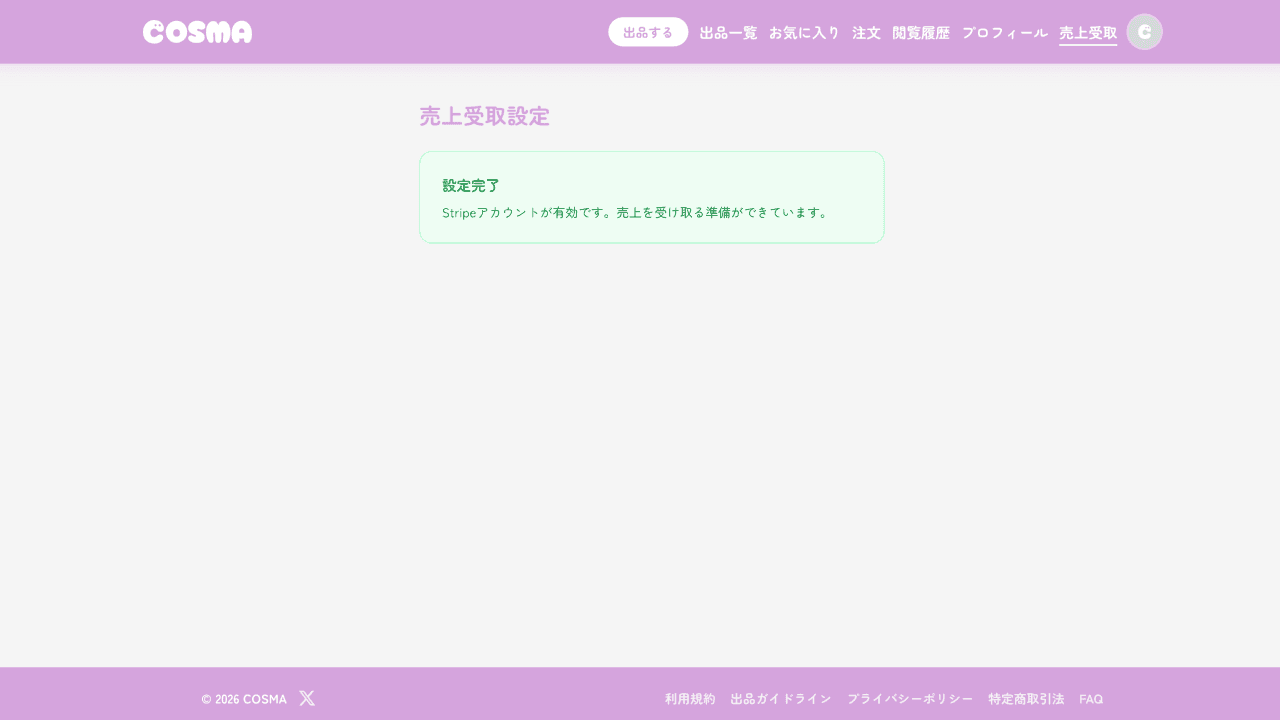Click the COSMA logo in the header
The image size is (1280, 720).
click(197, 31)
